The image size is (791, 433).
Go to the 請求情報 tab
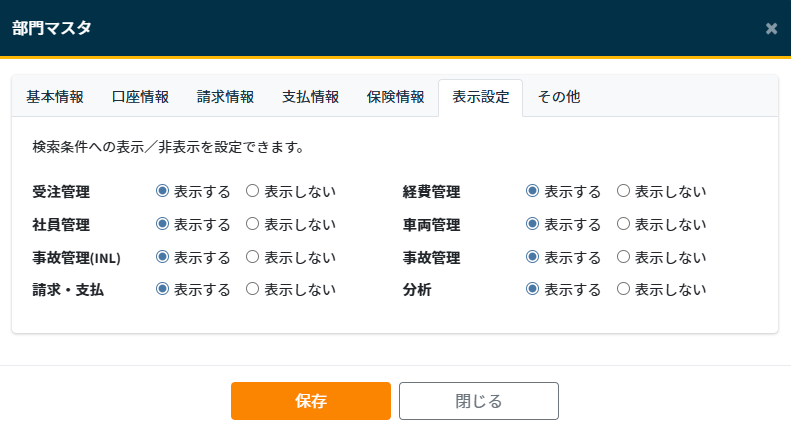click(x=225, y=97)
